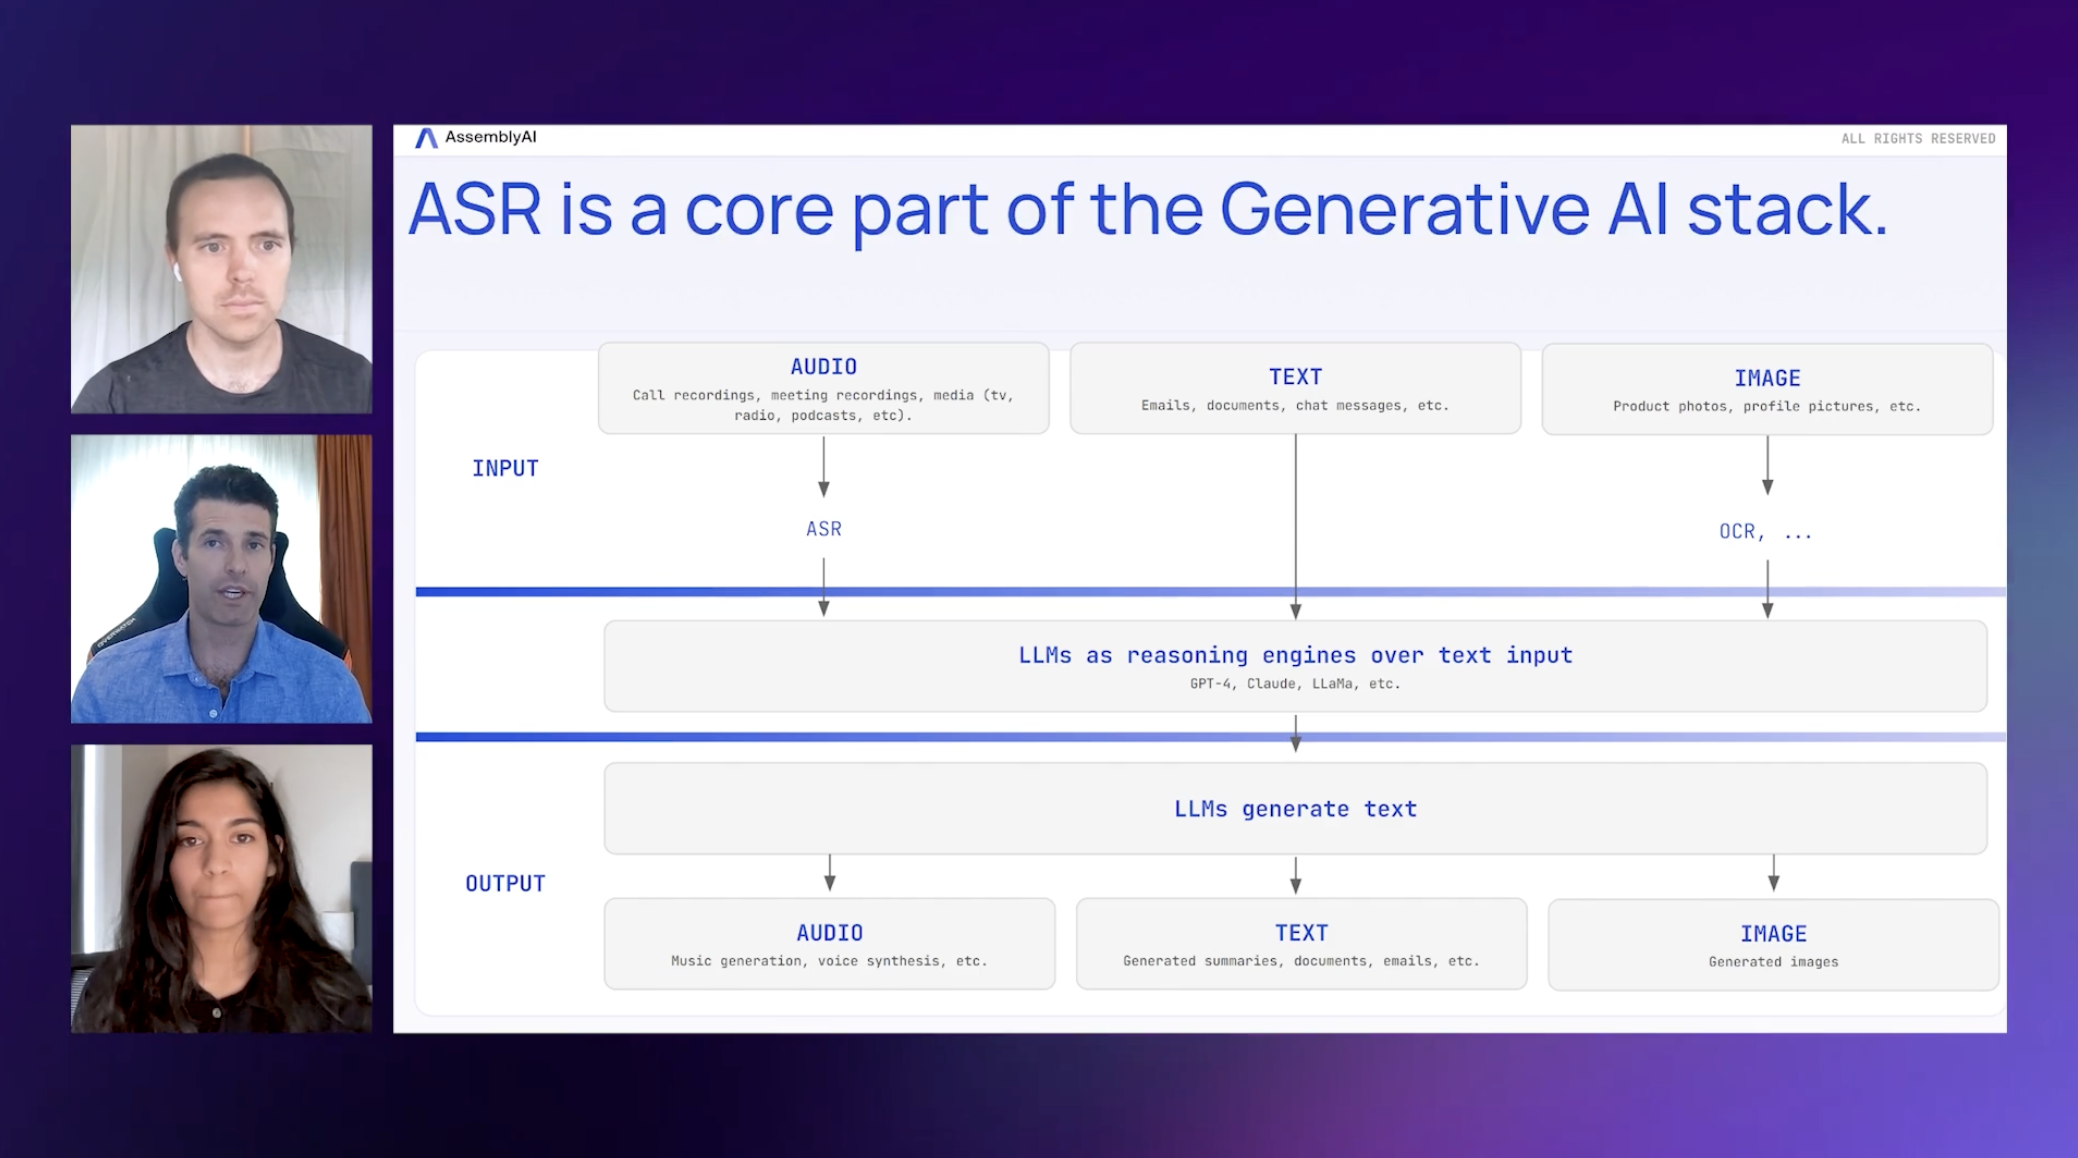2078x1158 pixels.
Task: Toggle the INPUT section label
Action: [x=506, y=467]
